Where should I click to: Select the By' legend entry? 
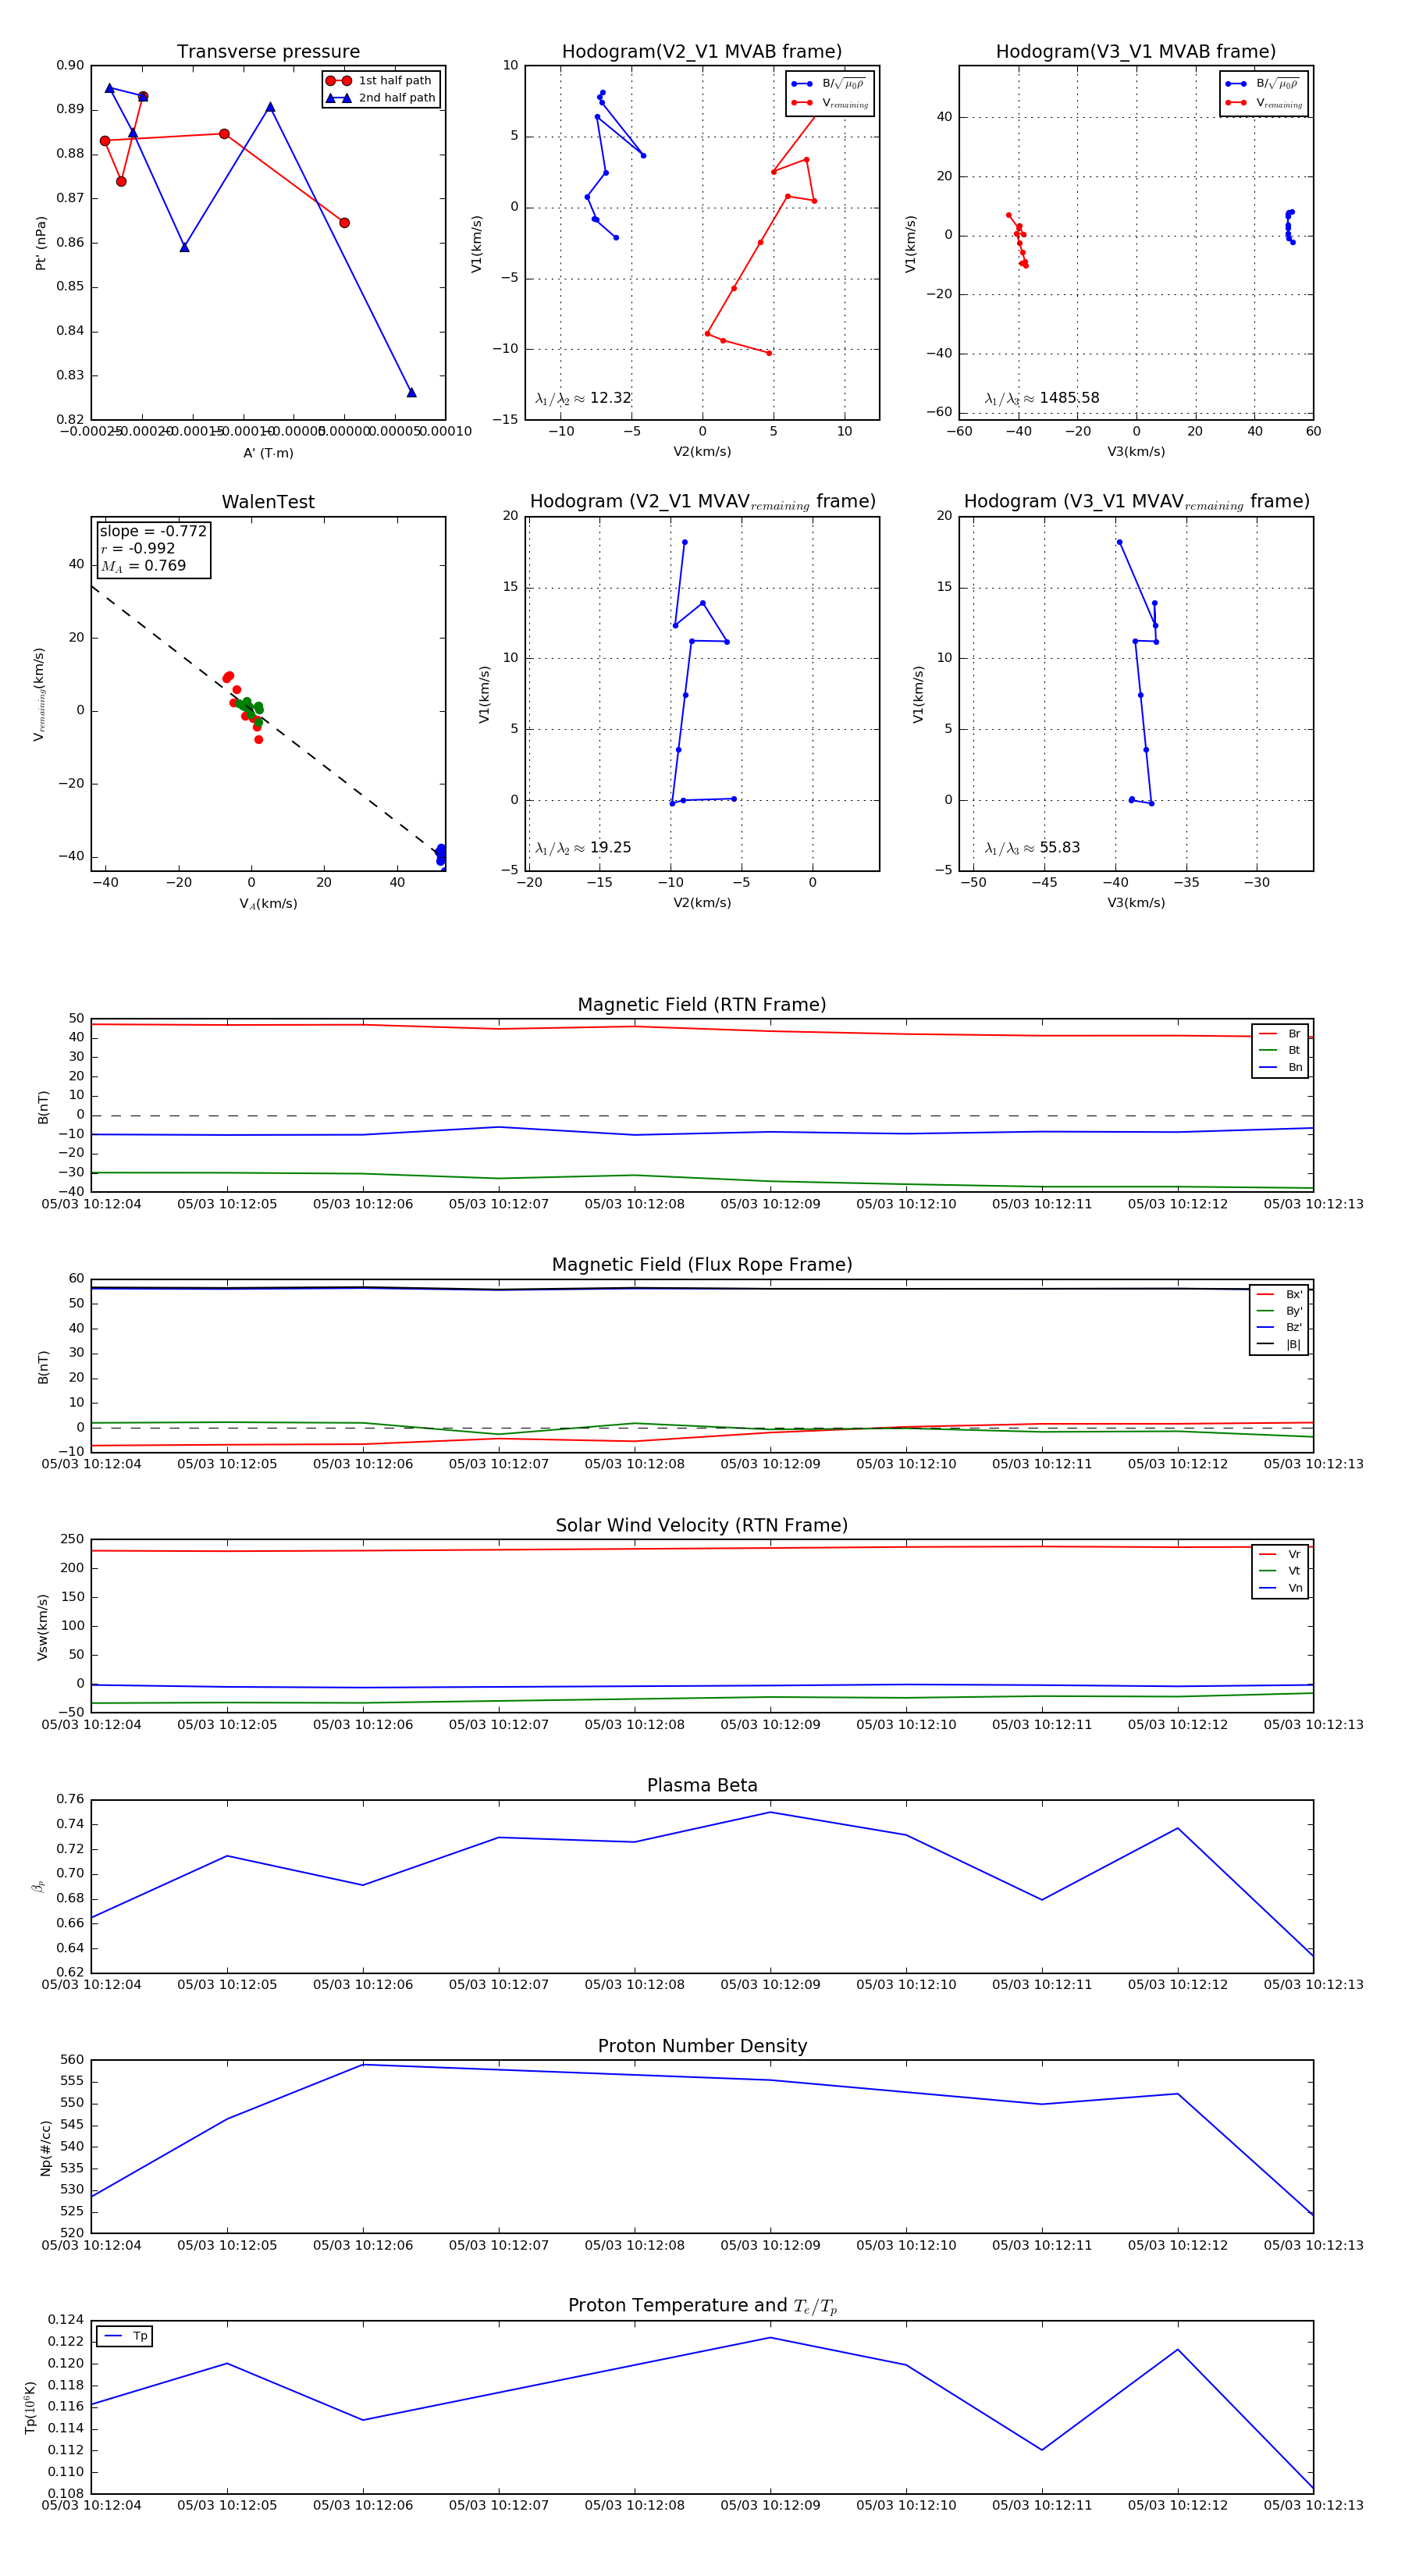tap(1280, 1311)
